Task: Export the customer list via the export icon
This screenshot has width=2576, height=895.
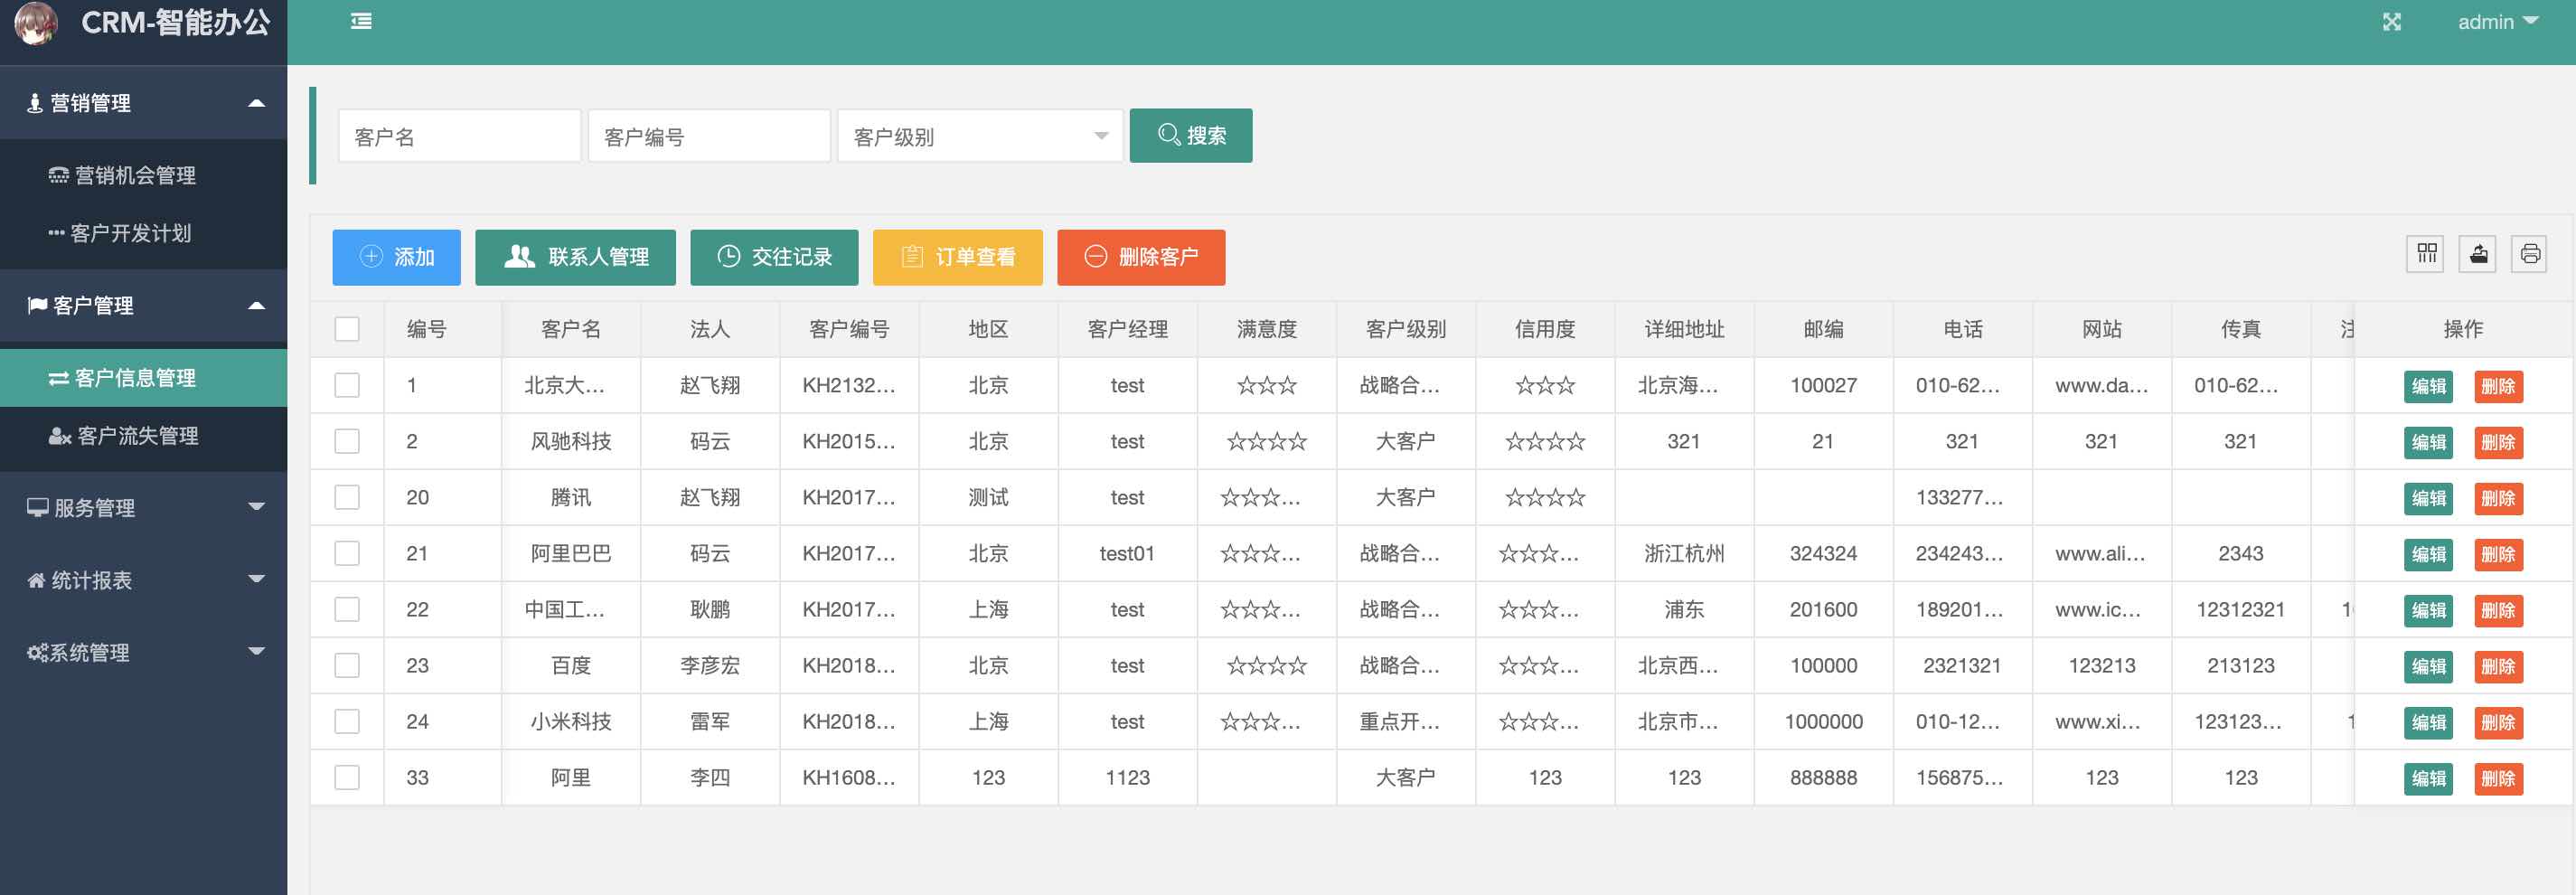Action: [2477, 254]
